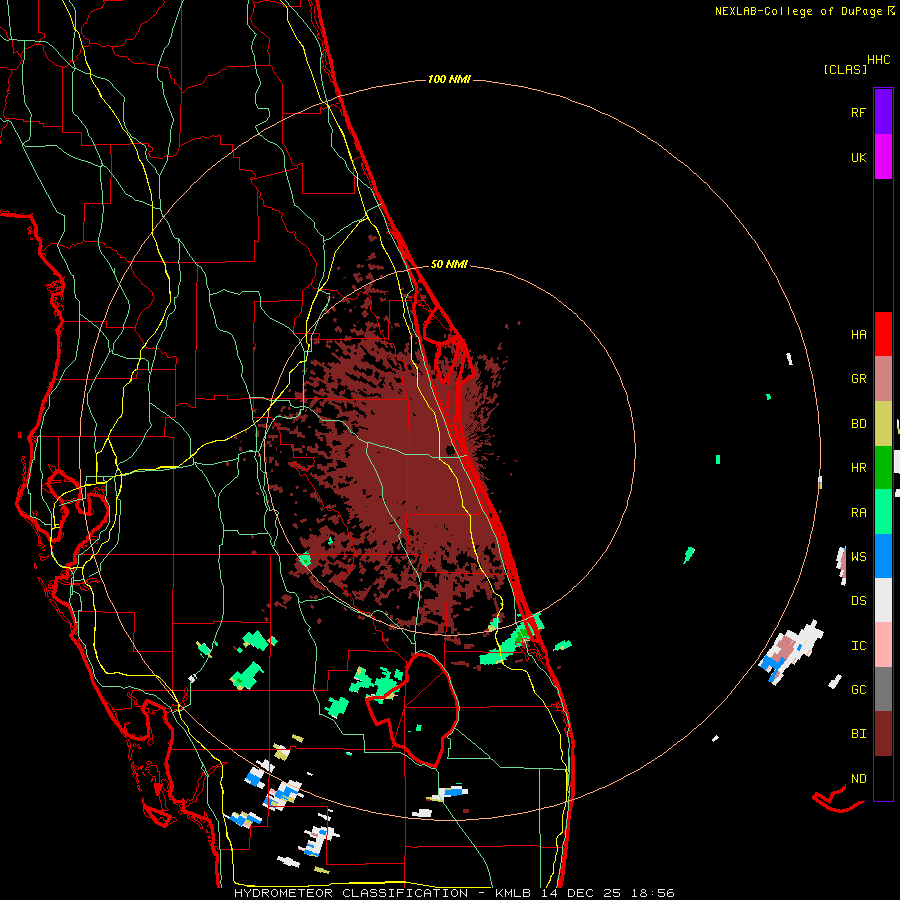Click the 'DS' legend label

tap(859, 601)
